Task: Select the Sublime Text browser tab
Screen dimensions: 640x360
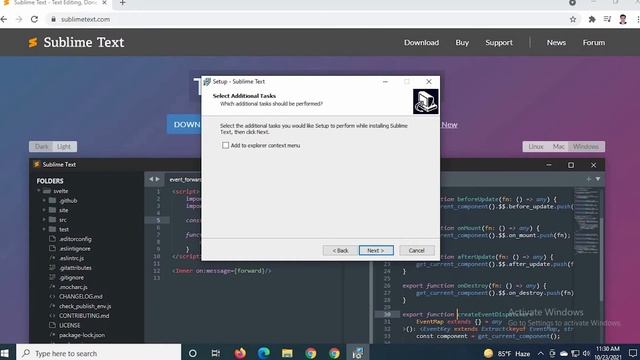Action: (x=55, y=3)
